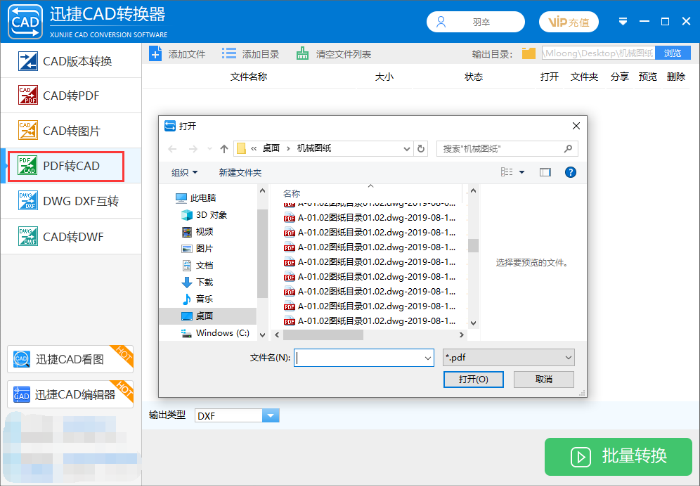Image resolution: width=700 pixels, height=486 pixels.
Task: Click the change view layout icon
Action: 507,172
